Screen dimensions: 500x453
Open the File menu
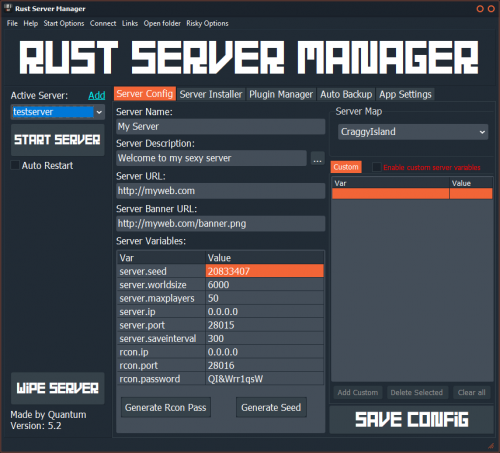(12, 23)
